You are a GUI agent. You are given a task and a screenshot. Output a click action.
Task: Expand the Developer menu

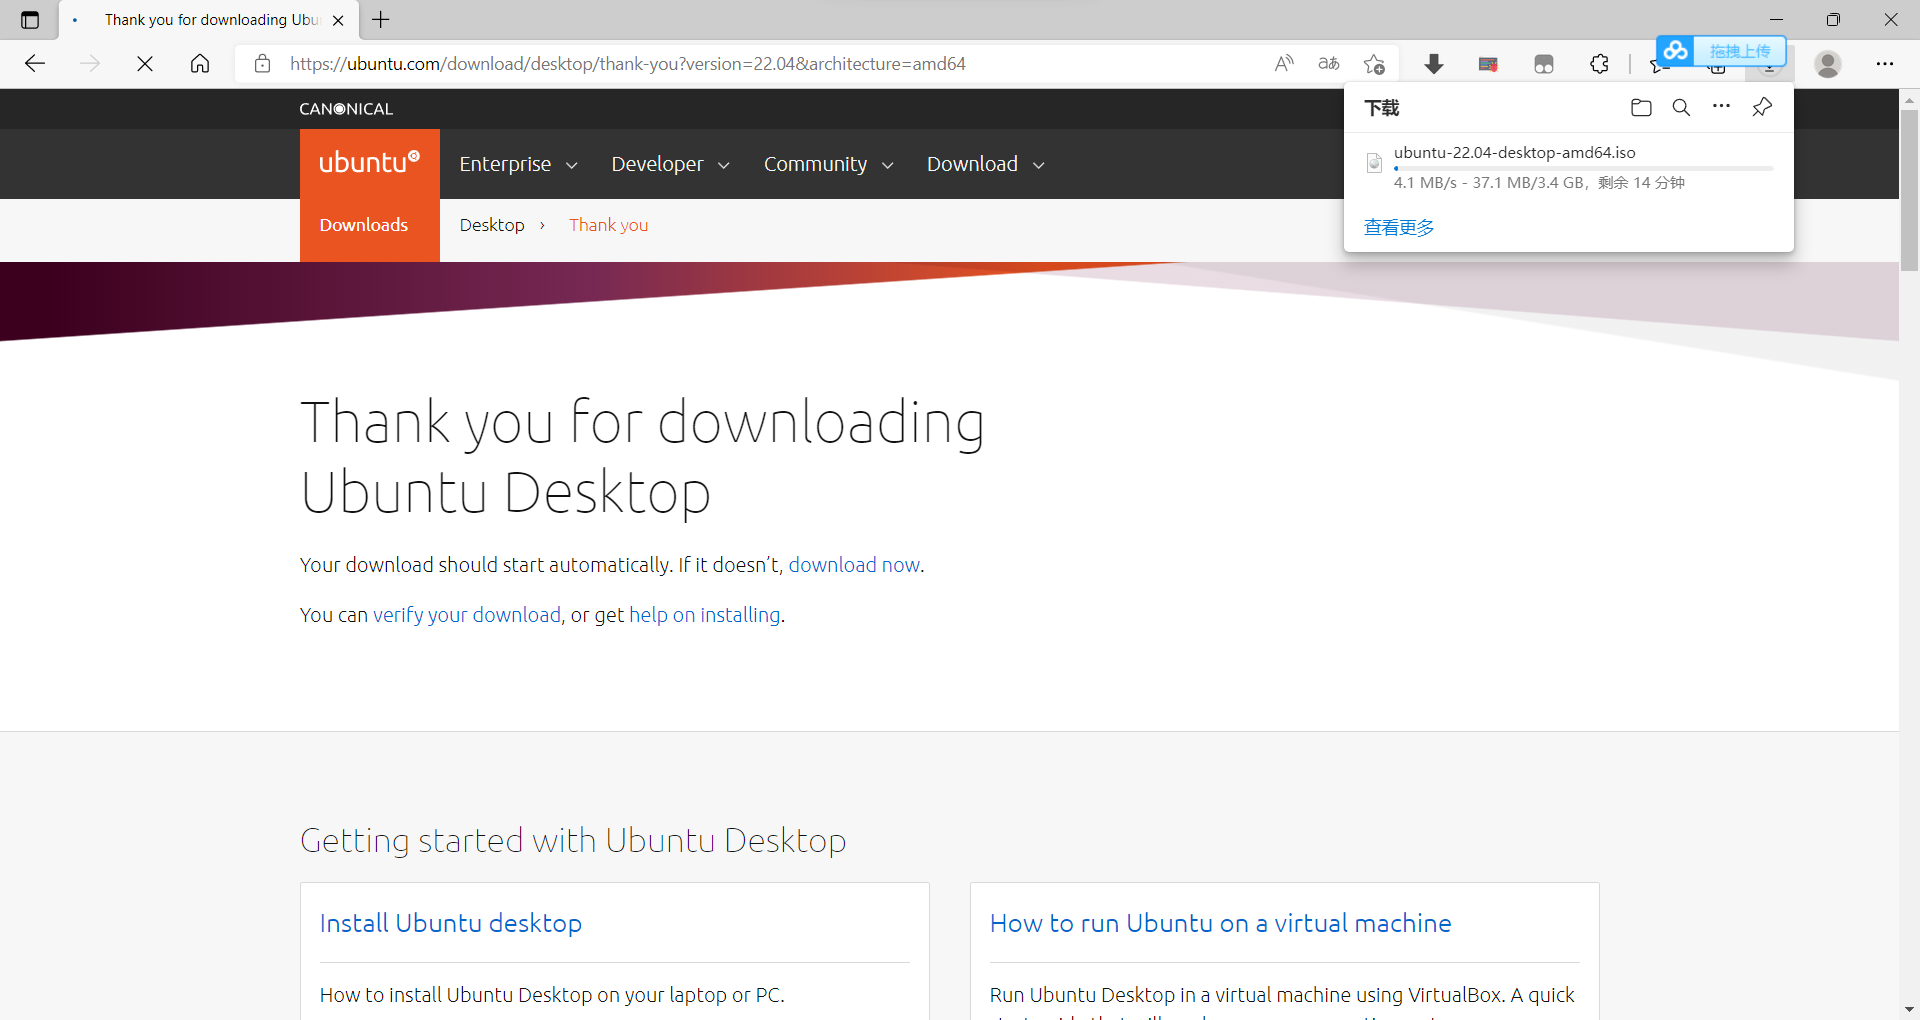tap(670, 164)
